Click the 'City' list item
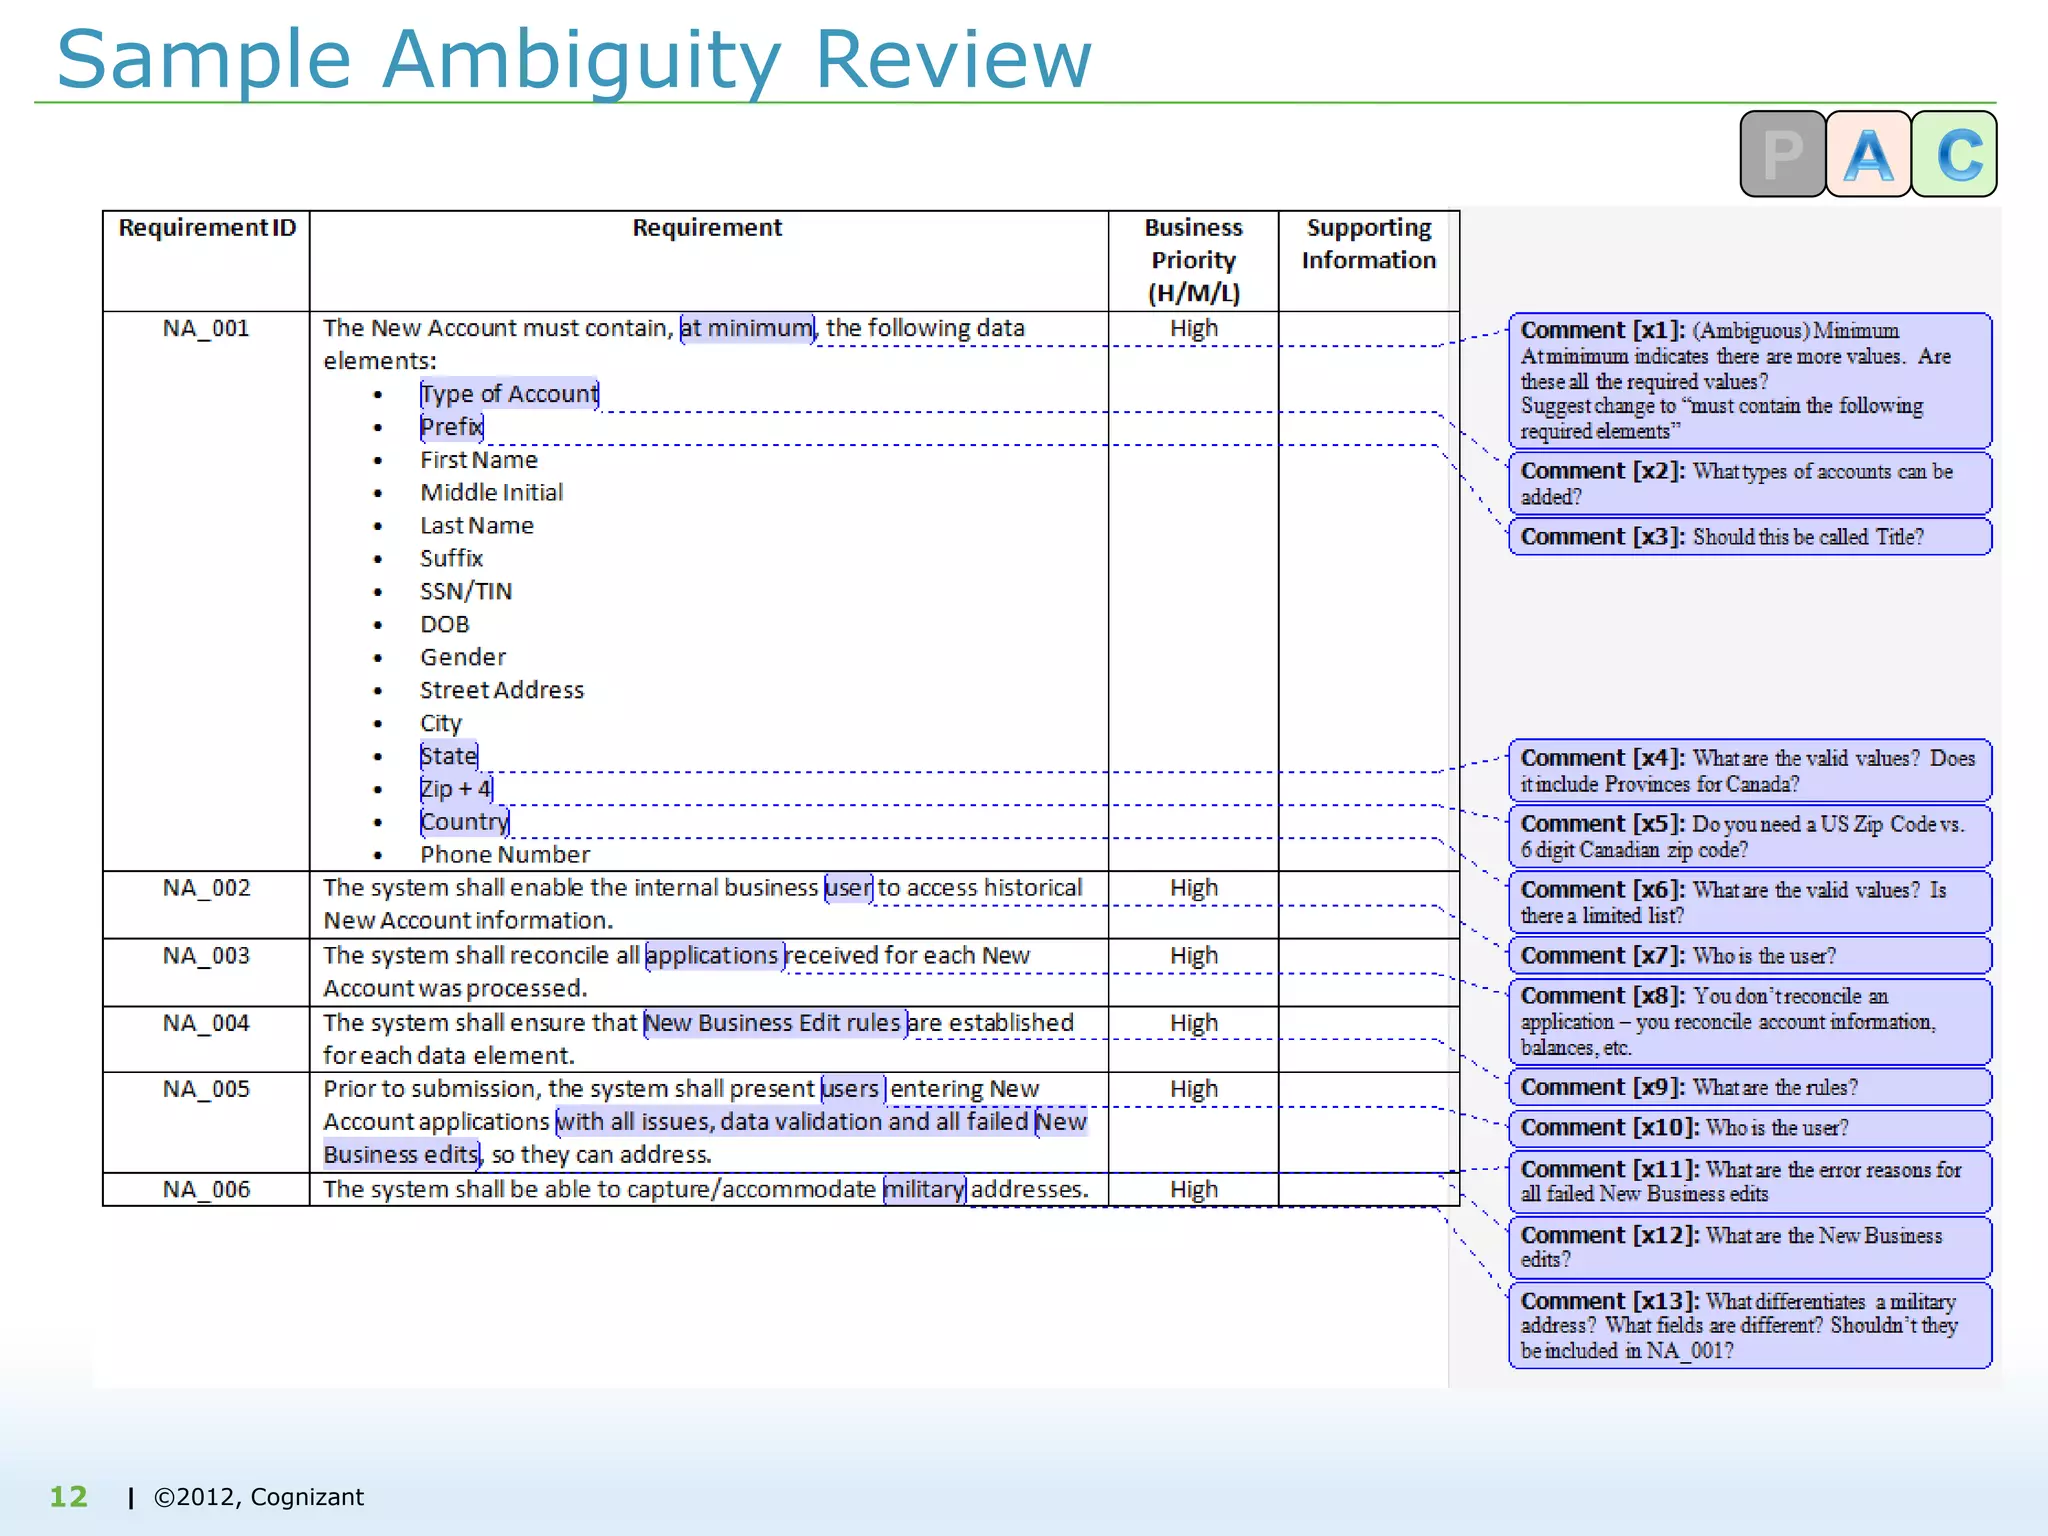2048x1536 pixels. pyautogui.click(x=441, y=723)
